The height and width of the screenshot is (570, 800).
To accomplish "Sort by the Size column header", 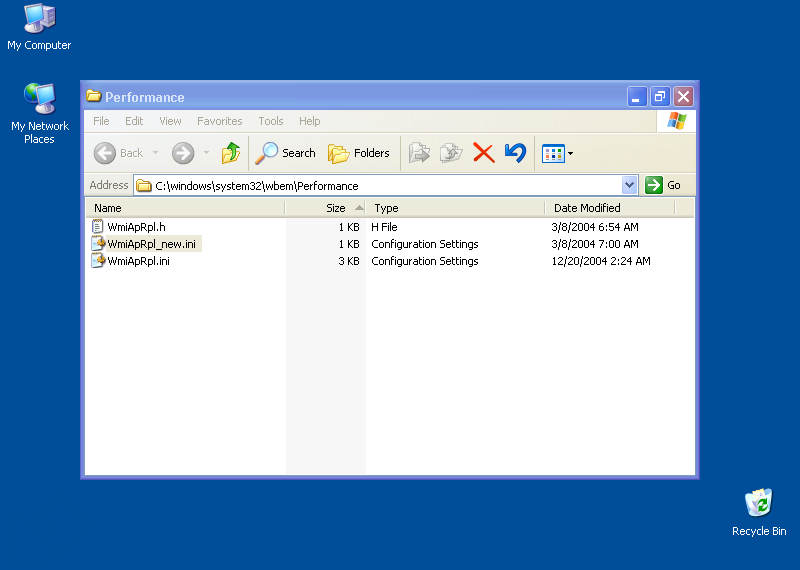I will point(325,208).
